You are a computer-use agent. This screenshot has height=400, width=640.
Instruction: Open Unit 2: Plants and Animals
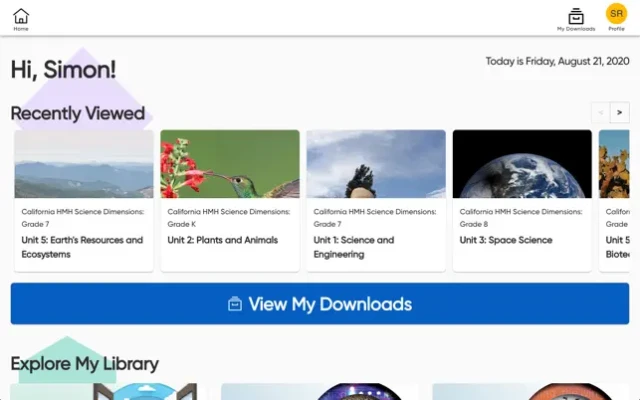[223, 240]
